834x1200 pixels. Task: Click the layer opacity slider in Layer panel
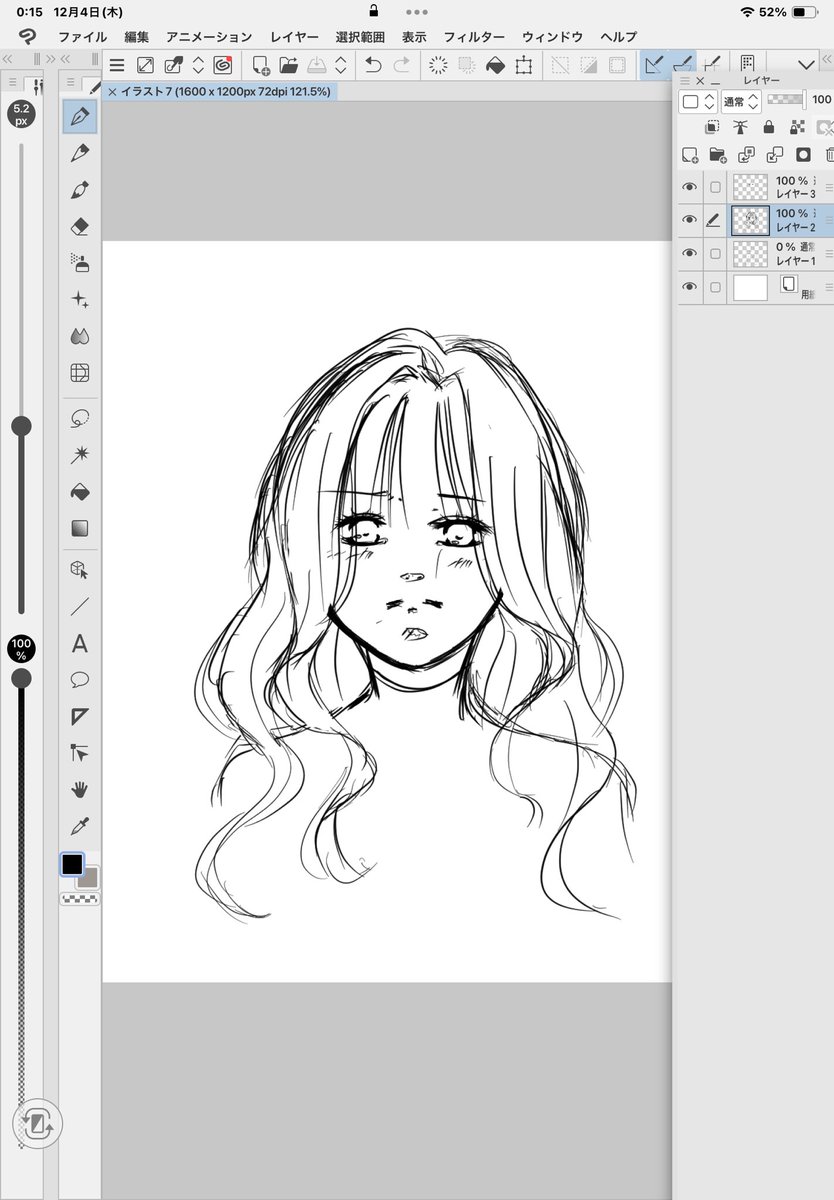tap(786, 100)
